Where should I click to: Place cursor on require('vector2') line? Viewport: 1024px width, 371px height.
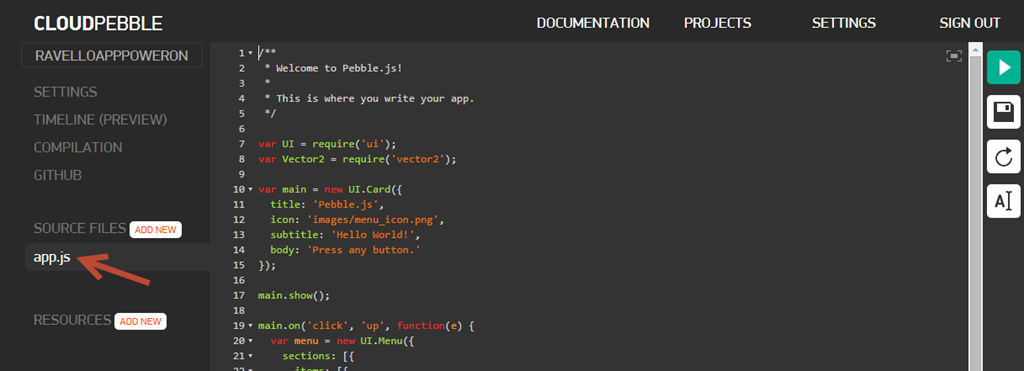[x=357, y=159]
